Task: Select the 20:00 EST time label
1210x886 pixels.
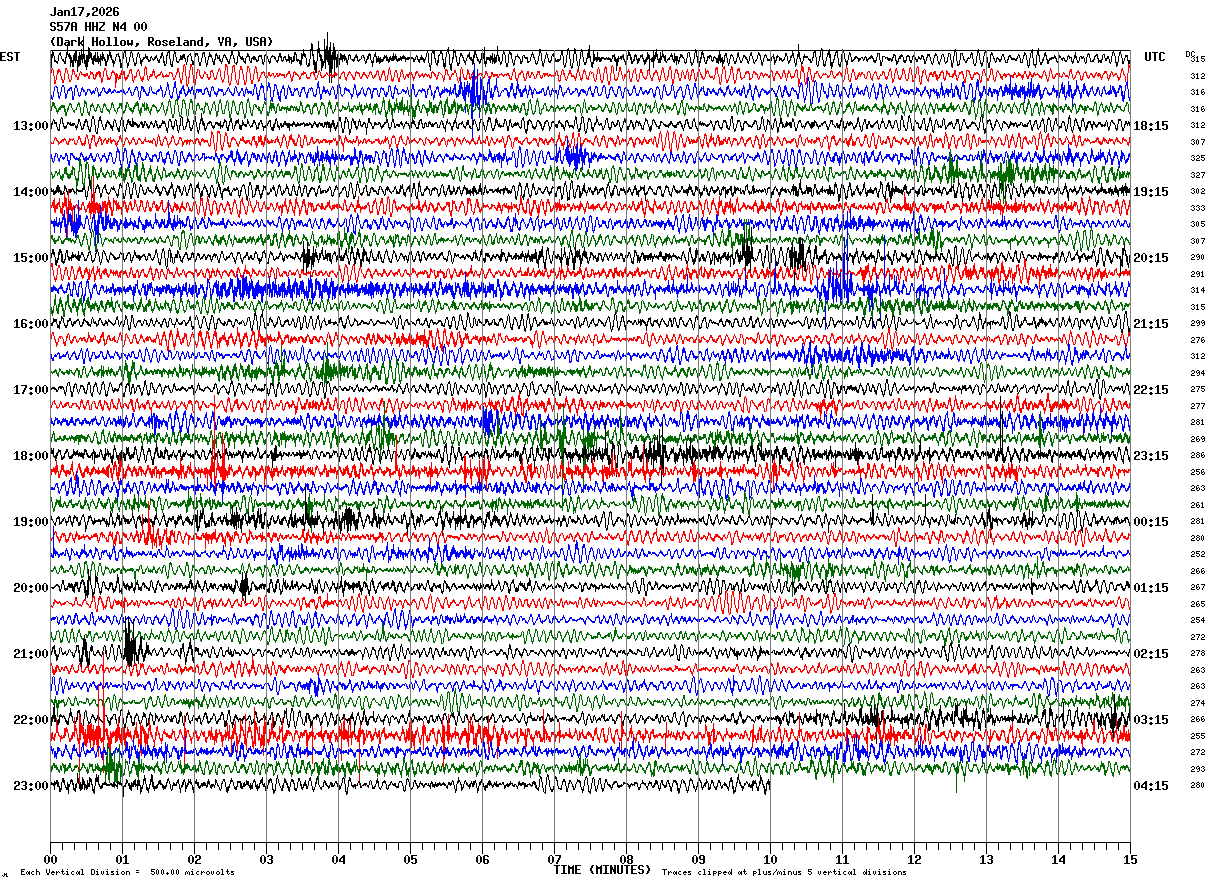Action: tap(30, 587)
